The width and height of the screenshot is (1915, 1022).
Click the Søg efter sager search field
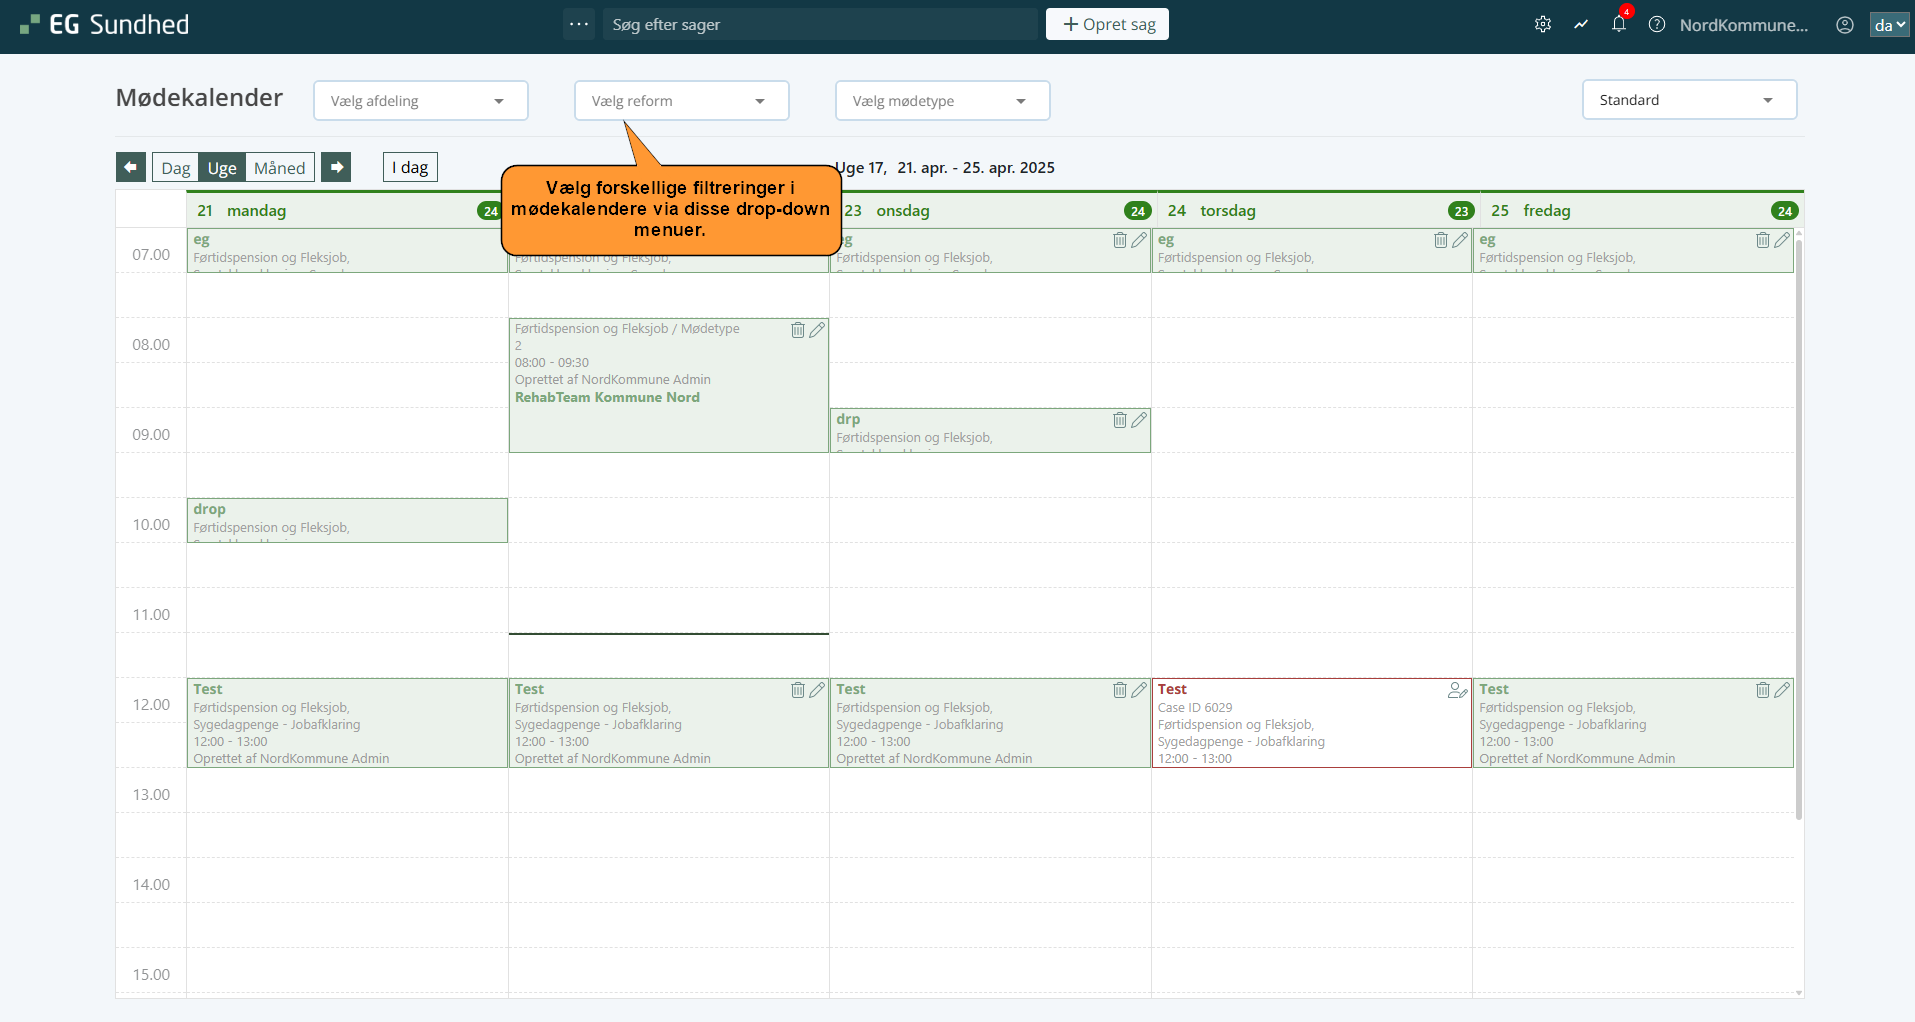820,24
